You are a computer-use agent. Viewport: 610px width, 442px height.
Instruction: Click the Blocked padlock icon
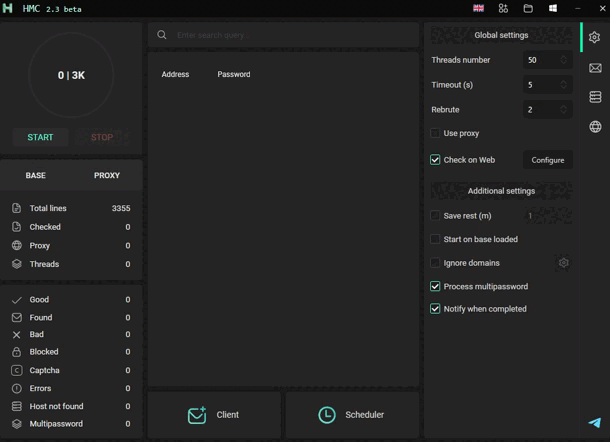click(x=16, y=352)
